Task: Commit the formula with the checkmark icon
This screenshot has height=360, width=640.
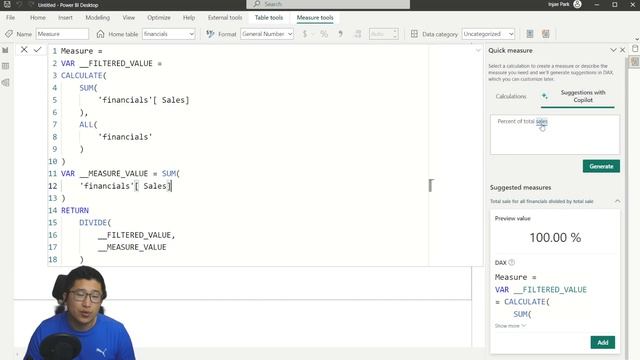Action: [38, 50]
